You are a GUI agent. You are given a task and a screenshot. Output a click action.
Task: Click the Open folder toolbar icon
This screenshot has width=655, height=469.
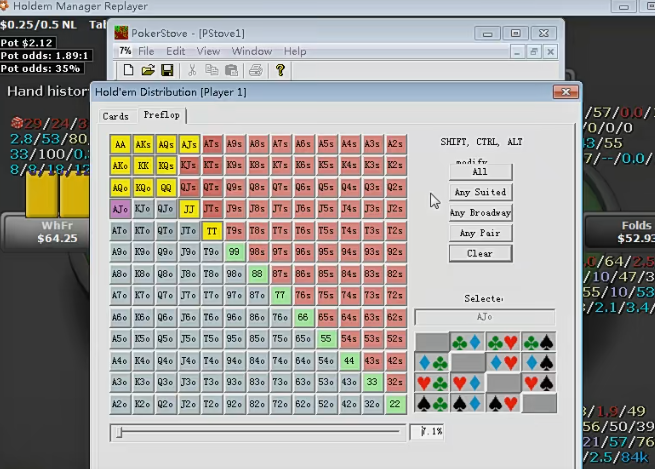[x=147, y=70]
